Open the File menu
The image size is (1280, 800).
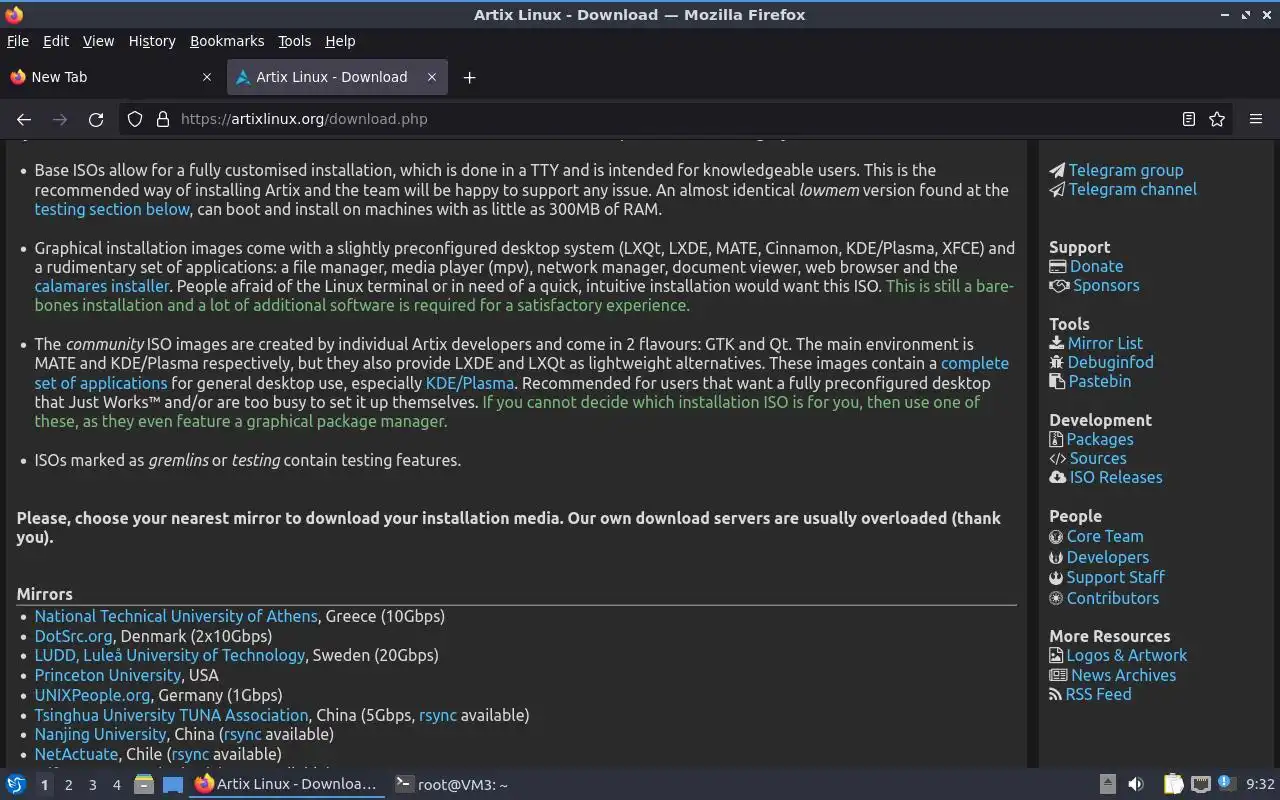pyautogui.click(x=18, y=41)
